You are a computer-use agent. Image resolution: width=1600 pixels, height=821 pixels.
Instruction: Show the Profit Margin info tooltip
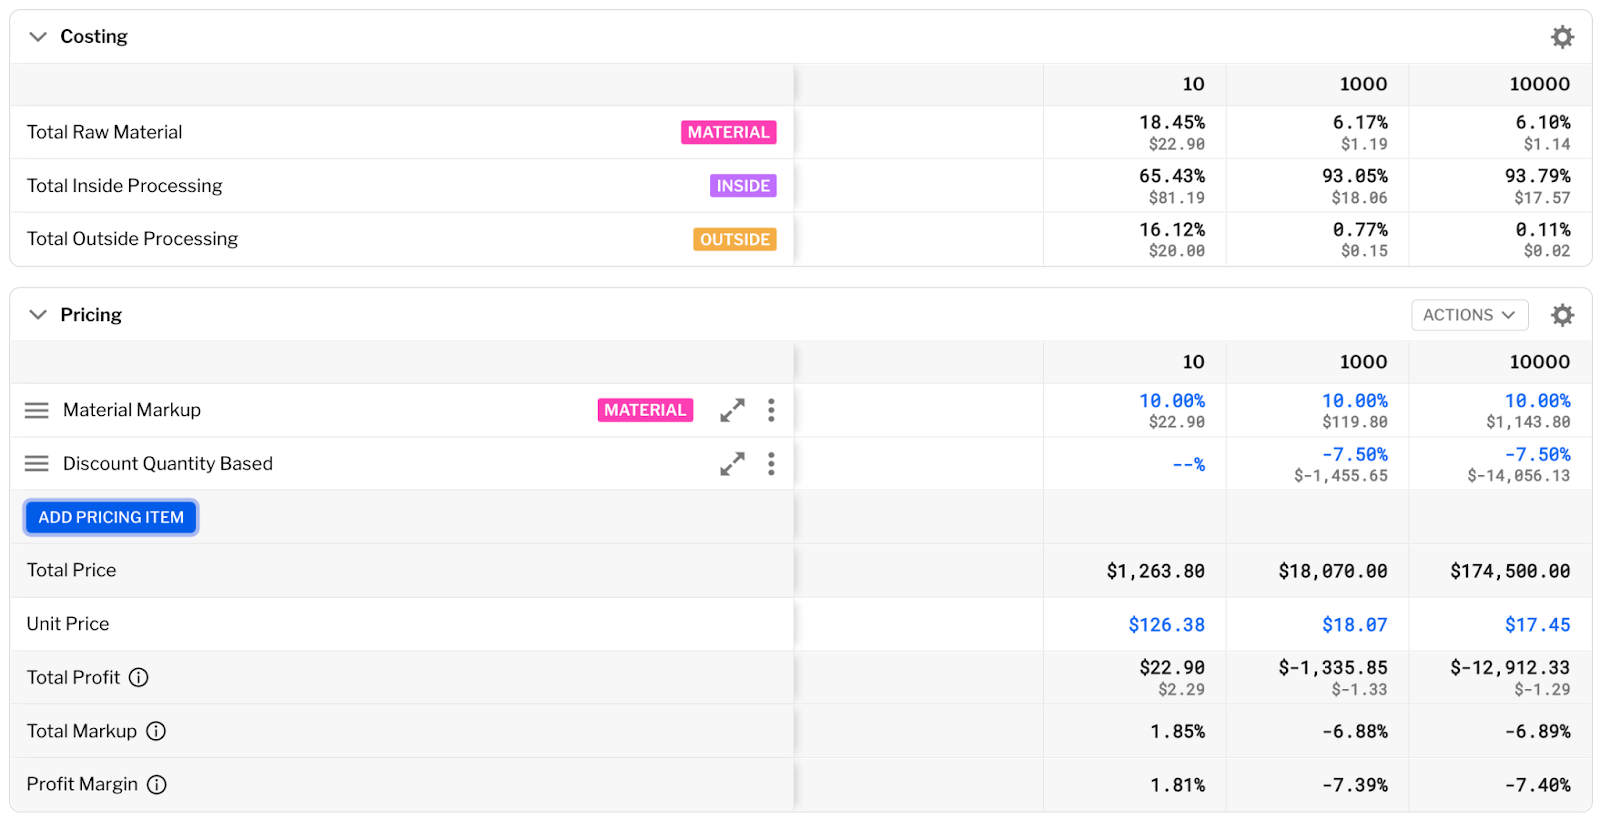click(x=157, y=785)
